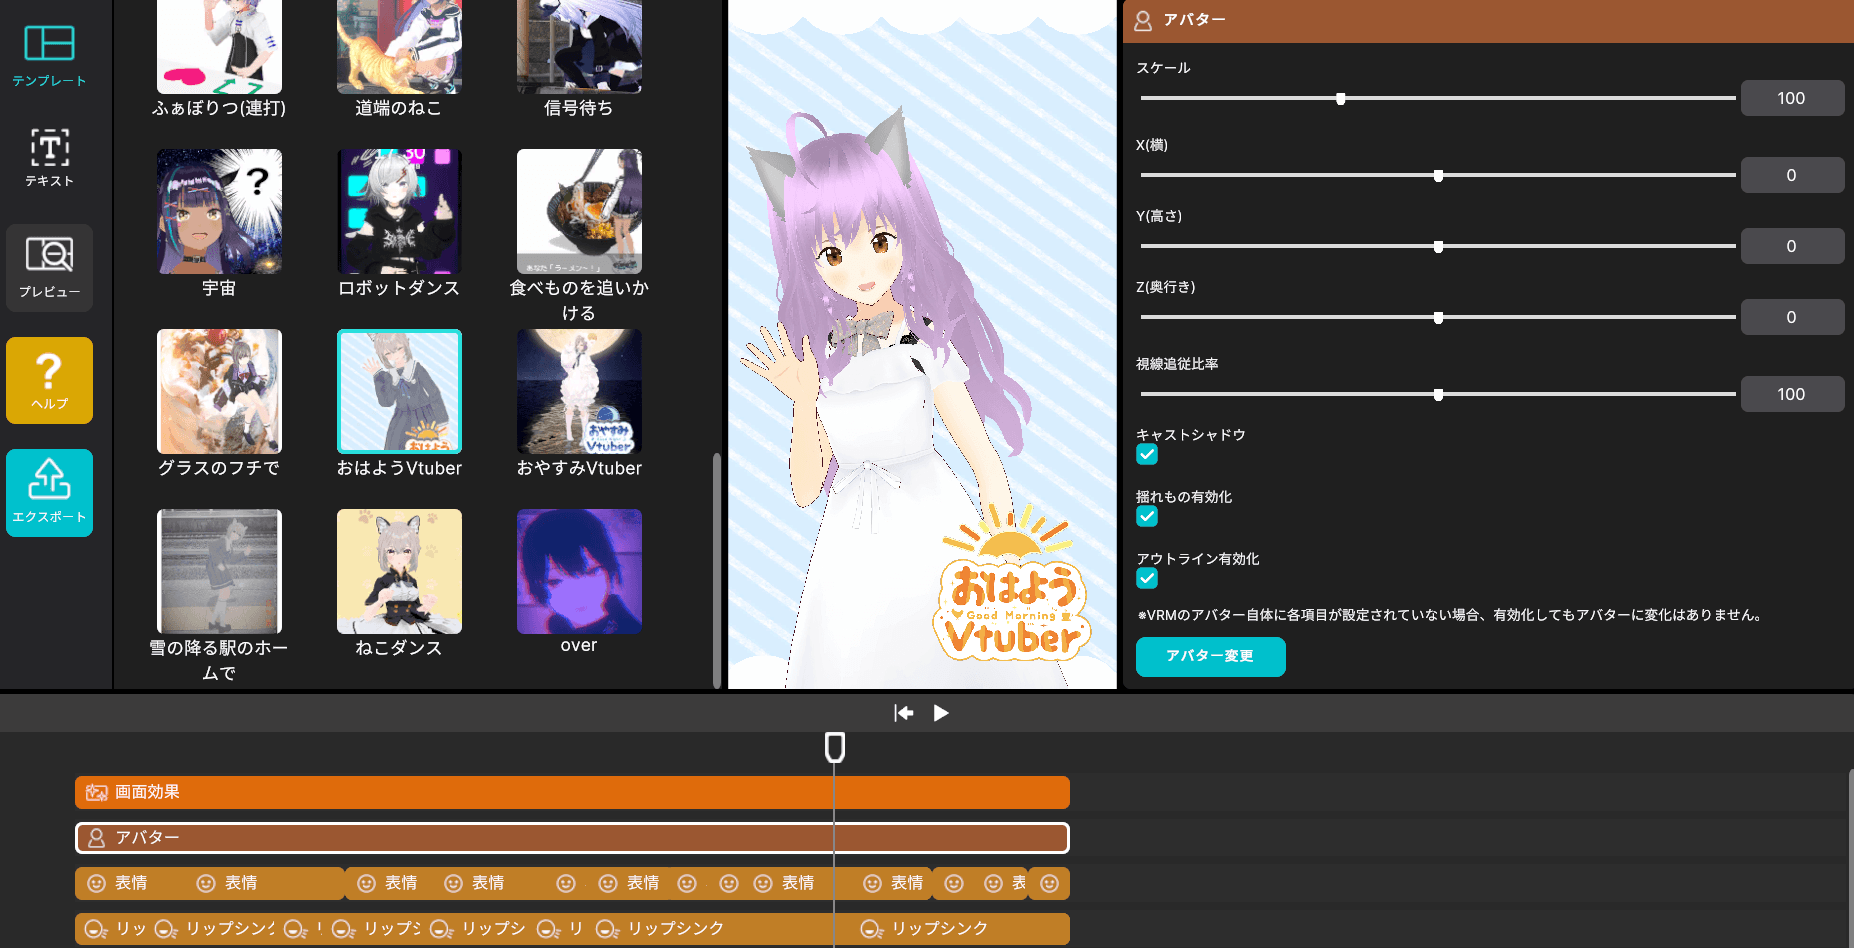Image resolution: width=1854 pixels, height=948 pixels.
Task: Click the X horizontal value field
Action: (1791, 176)
